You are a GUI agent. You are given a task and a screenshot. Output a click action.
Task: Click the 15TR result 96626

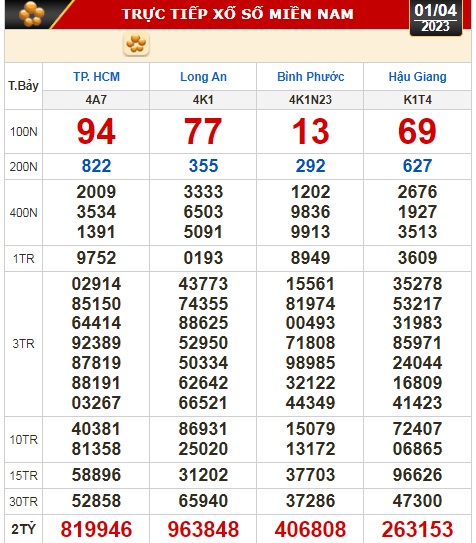pos(417,475)
